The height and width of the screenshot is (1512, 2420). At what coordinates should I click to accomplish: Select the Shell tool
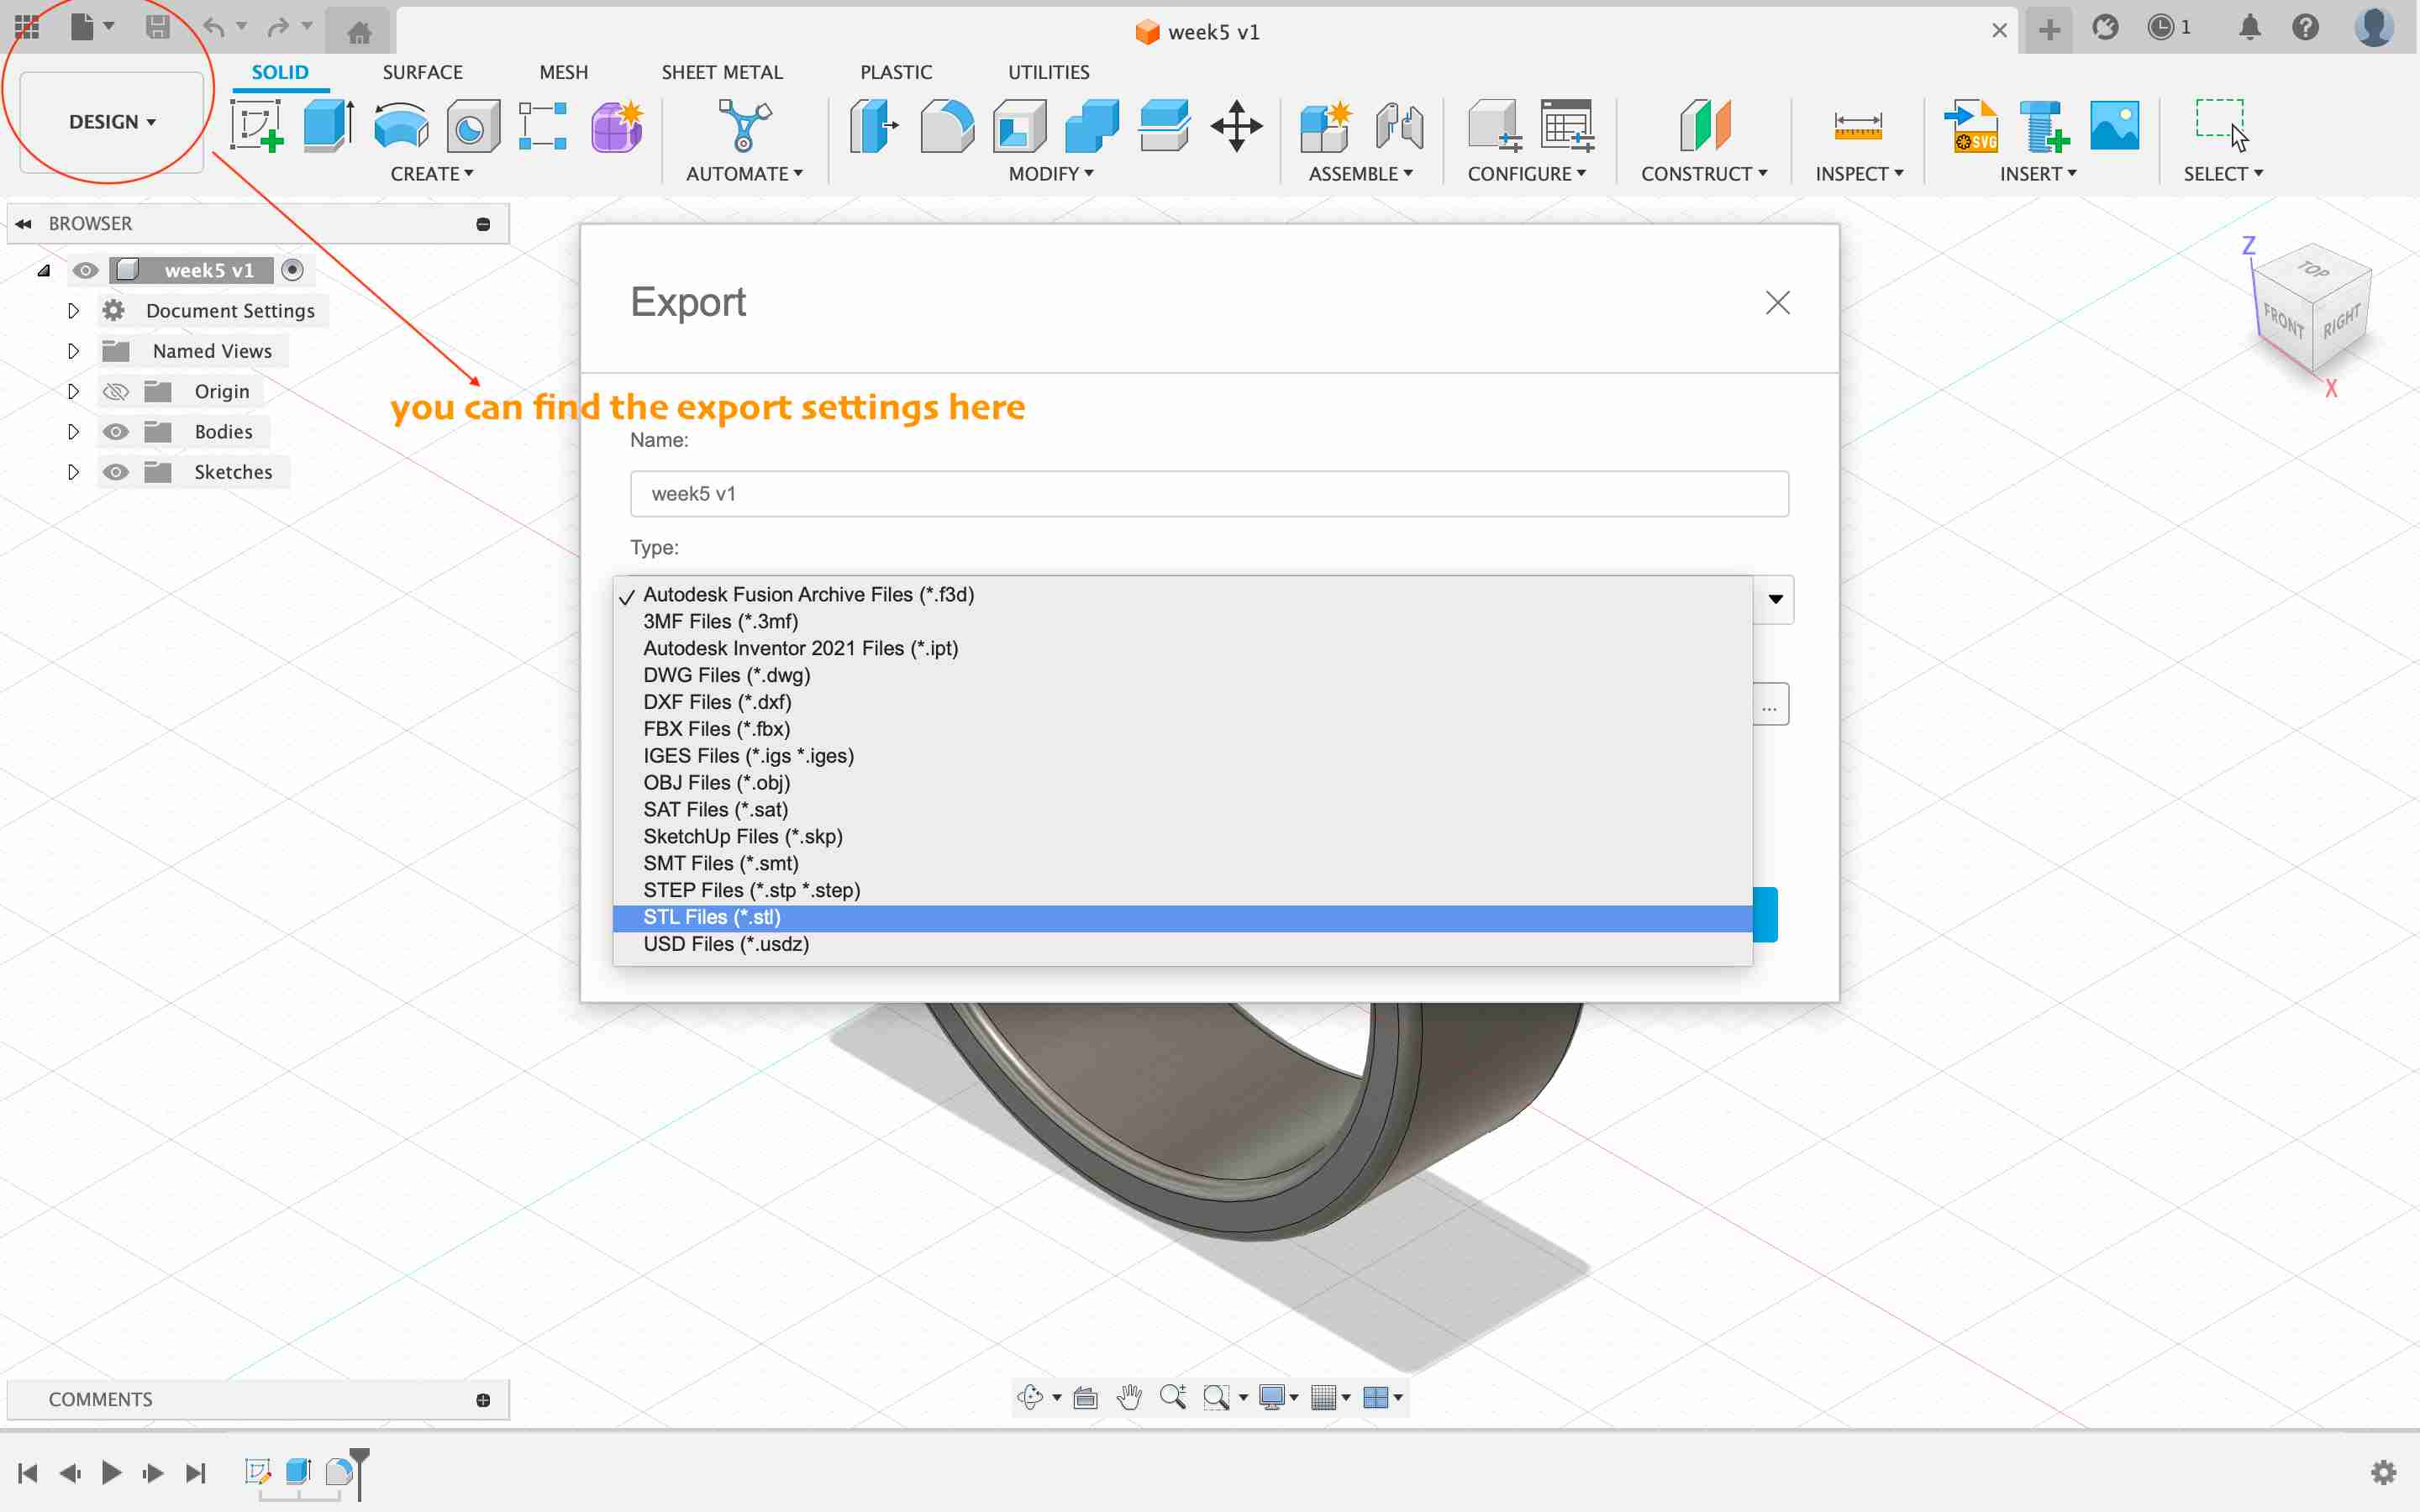click(1019, 126)
